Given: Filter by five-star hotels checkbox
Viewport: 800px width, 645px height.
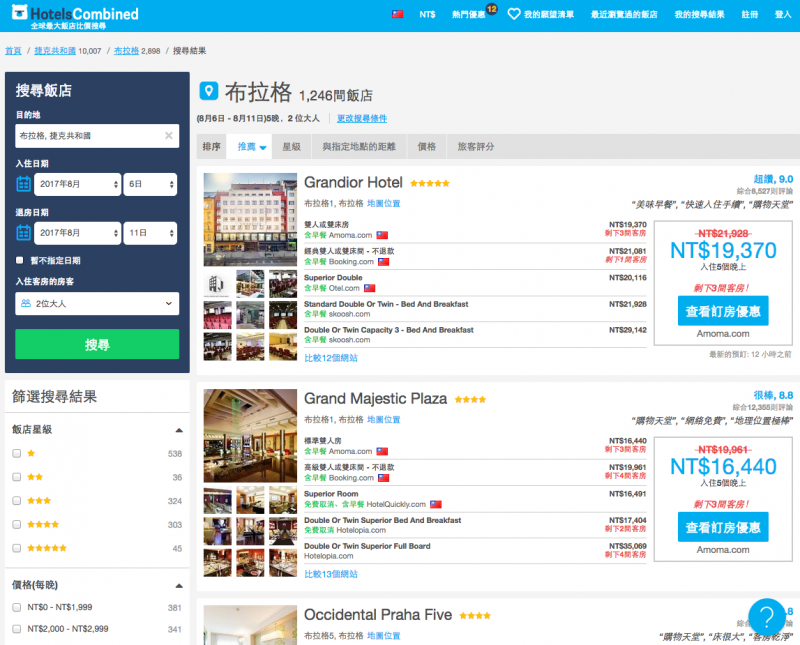Looking at the screenshot, I should (17, 548).
